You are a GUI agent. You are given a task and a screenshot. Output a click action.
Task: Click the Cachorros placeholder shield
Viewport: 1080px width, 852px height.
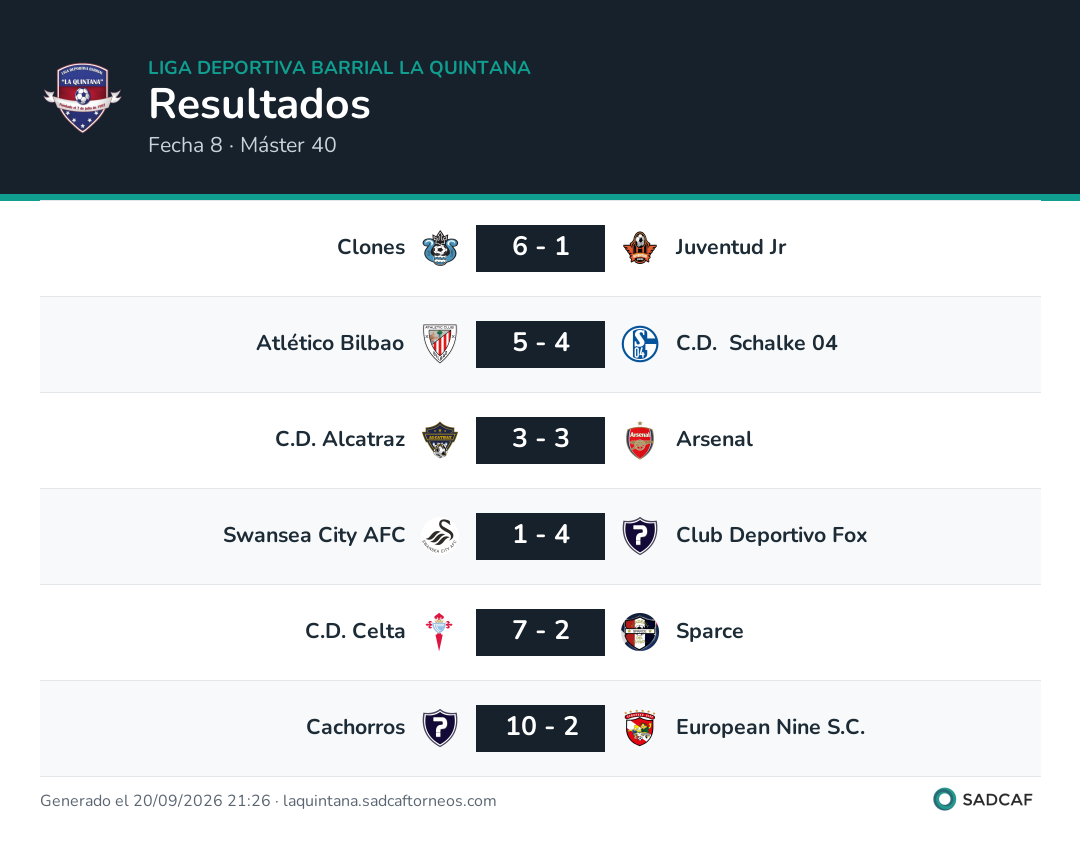tap(440, 728)
